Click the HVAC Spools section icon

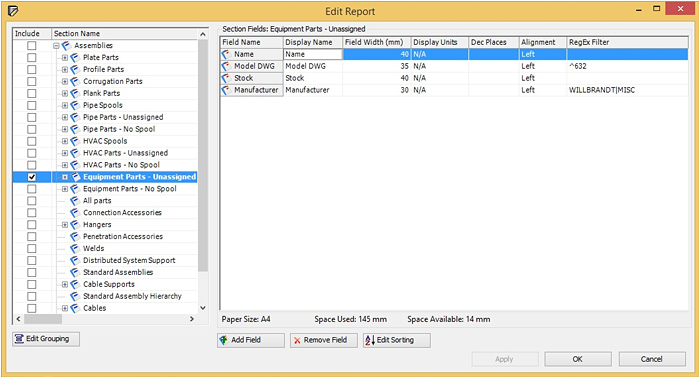click(75, 141)
